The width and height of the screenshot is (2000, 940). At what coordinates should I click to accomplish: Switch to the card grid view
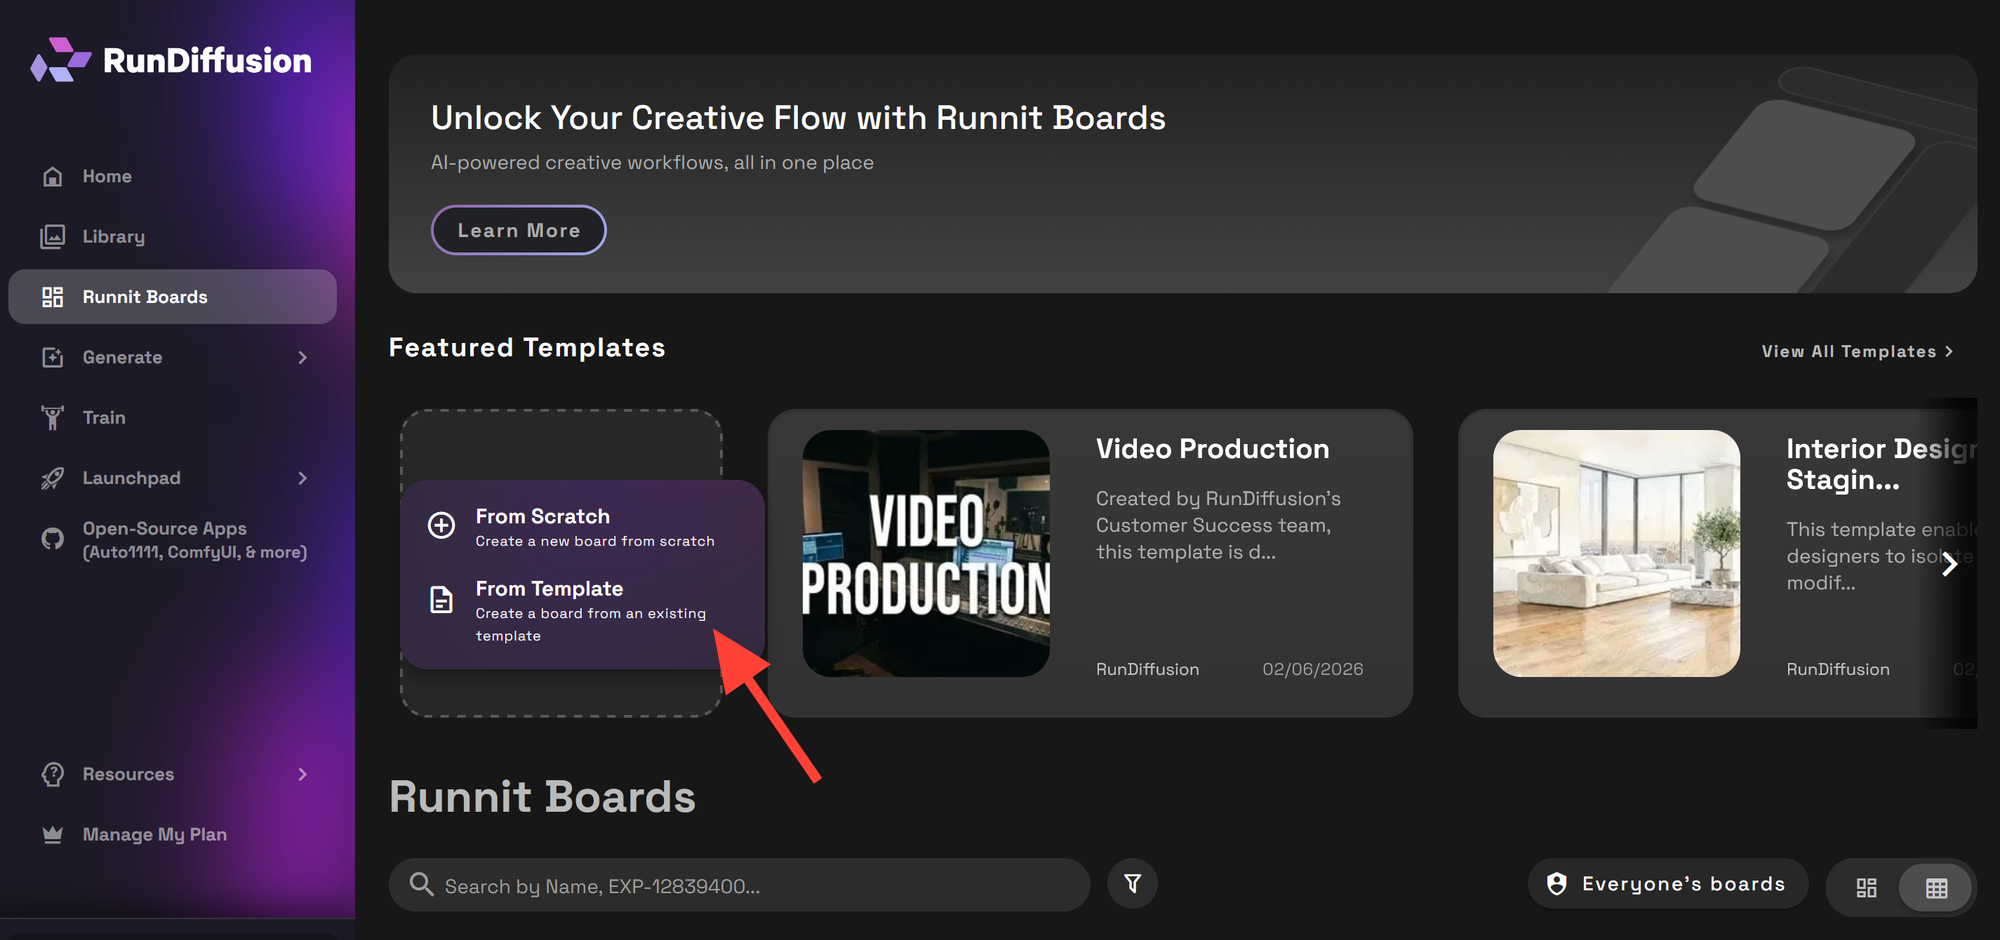click(1866, 888)
